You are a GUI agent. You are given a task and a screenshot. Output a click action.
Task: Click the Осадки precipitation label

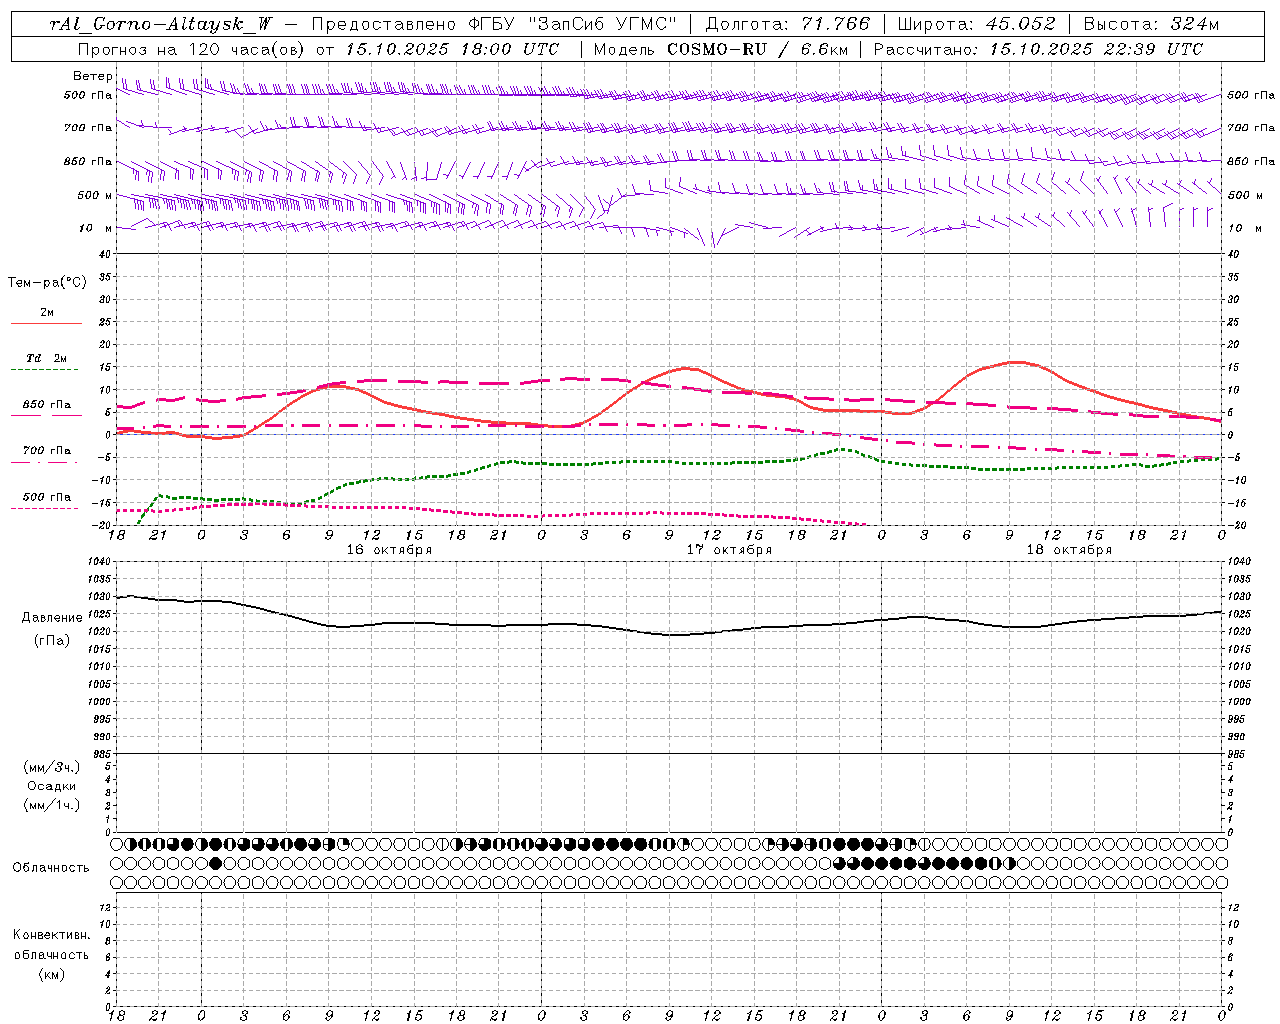coord(52,786)
